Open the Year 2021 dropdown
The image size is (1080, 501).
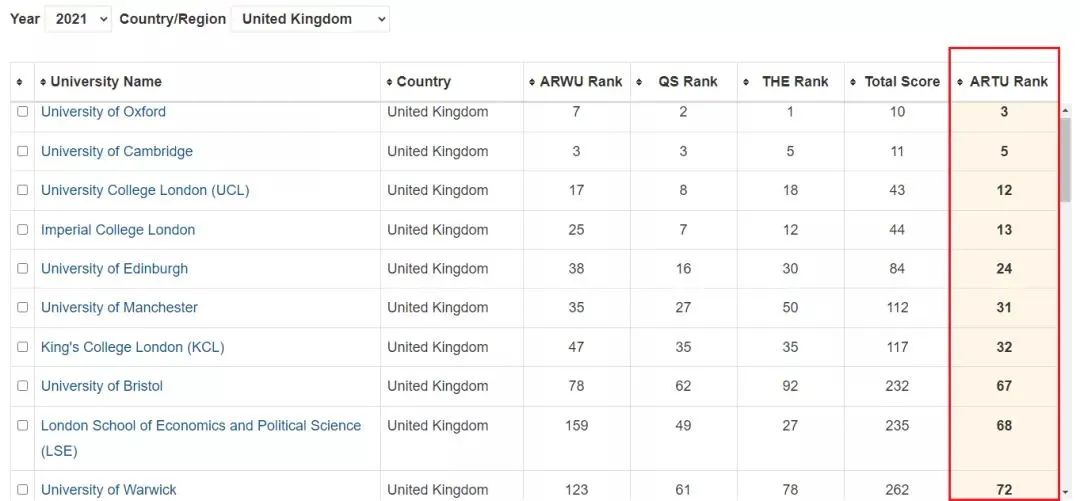(78, 19)
